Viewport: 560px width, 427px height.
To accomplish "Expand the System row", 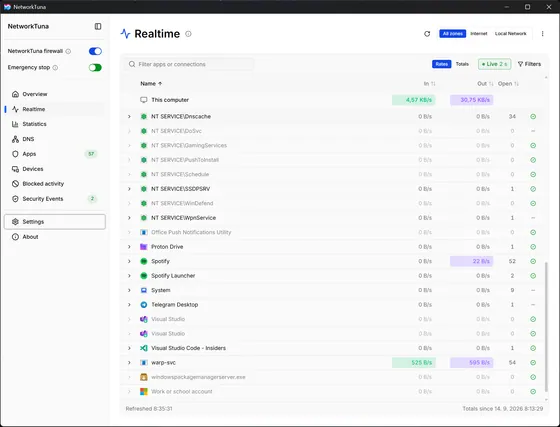I will (129, 290).
